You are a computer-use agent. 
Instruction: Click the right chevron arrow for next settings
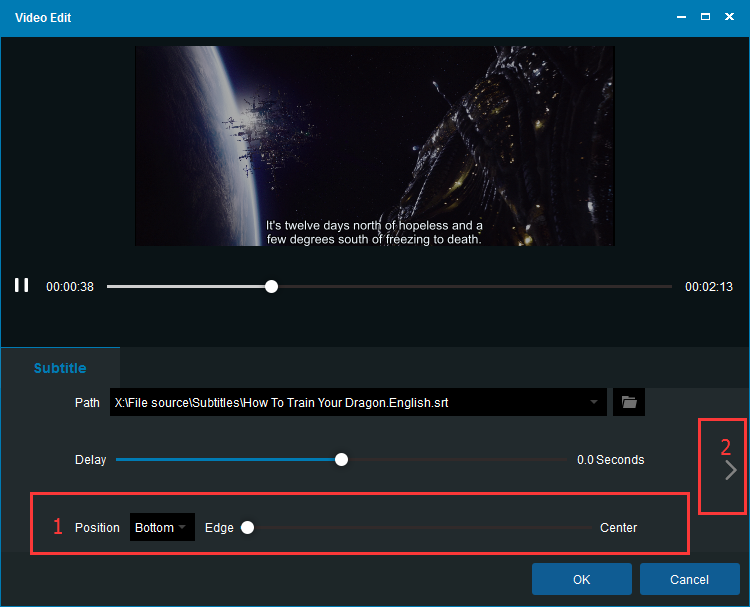click(x=731, y=470)
